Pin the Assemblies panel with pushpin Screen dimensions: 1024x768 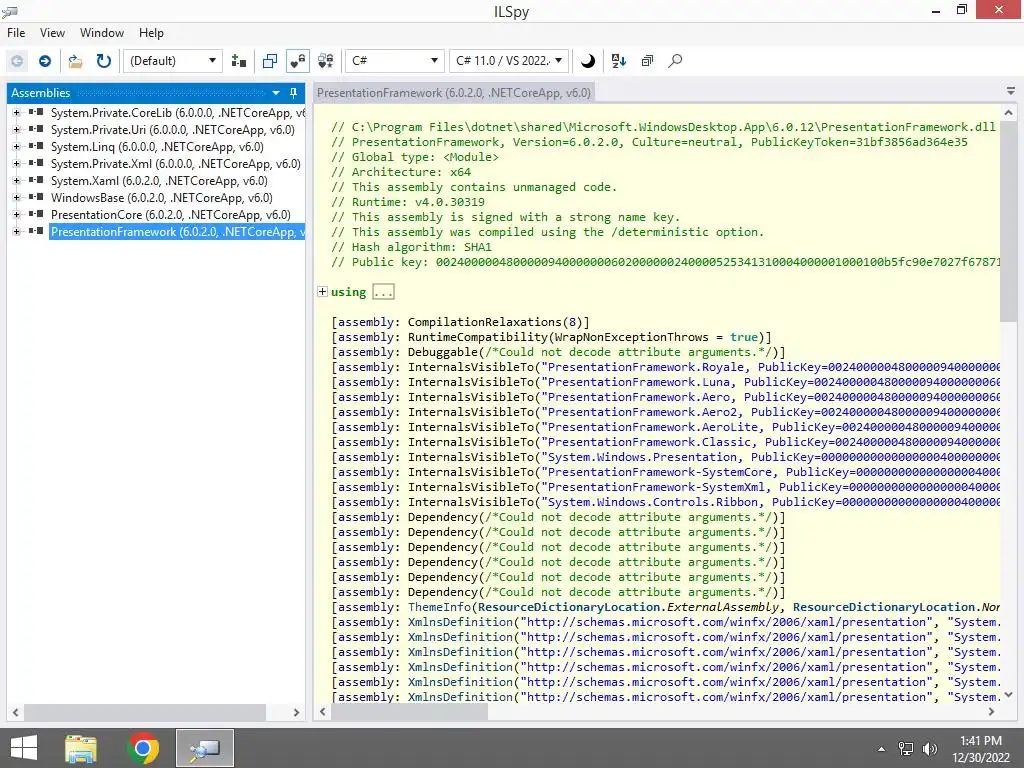pos(294,93)
